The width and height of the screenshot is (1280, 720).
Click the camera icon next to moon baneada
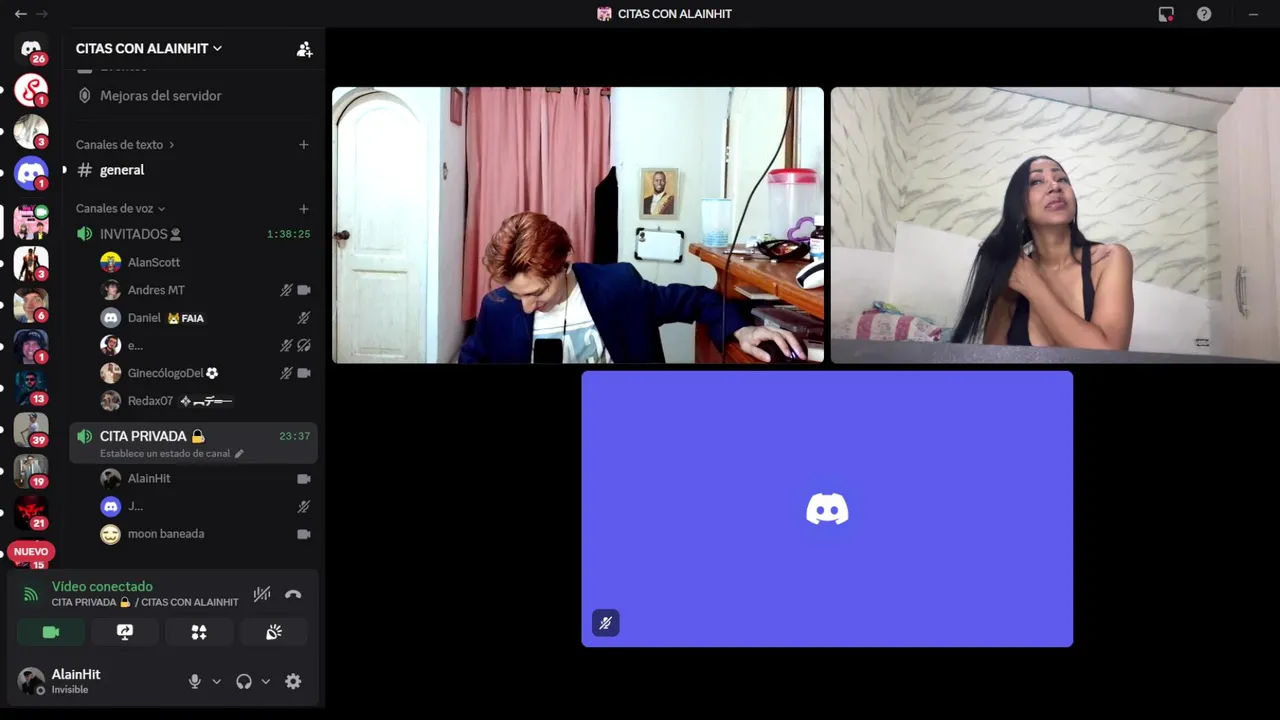304,534
